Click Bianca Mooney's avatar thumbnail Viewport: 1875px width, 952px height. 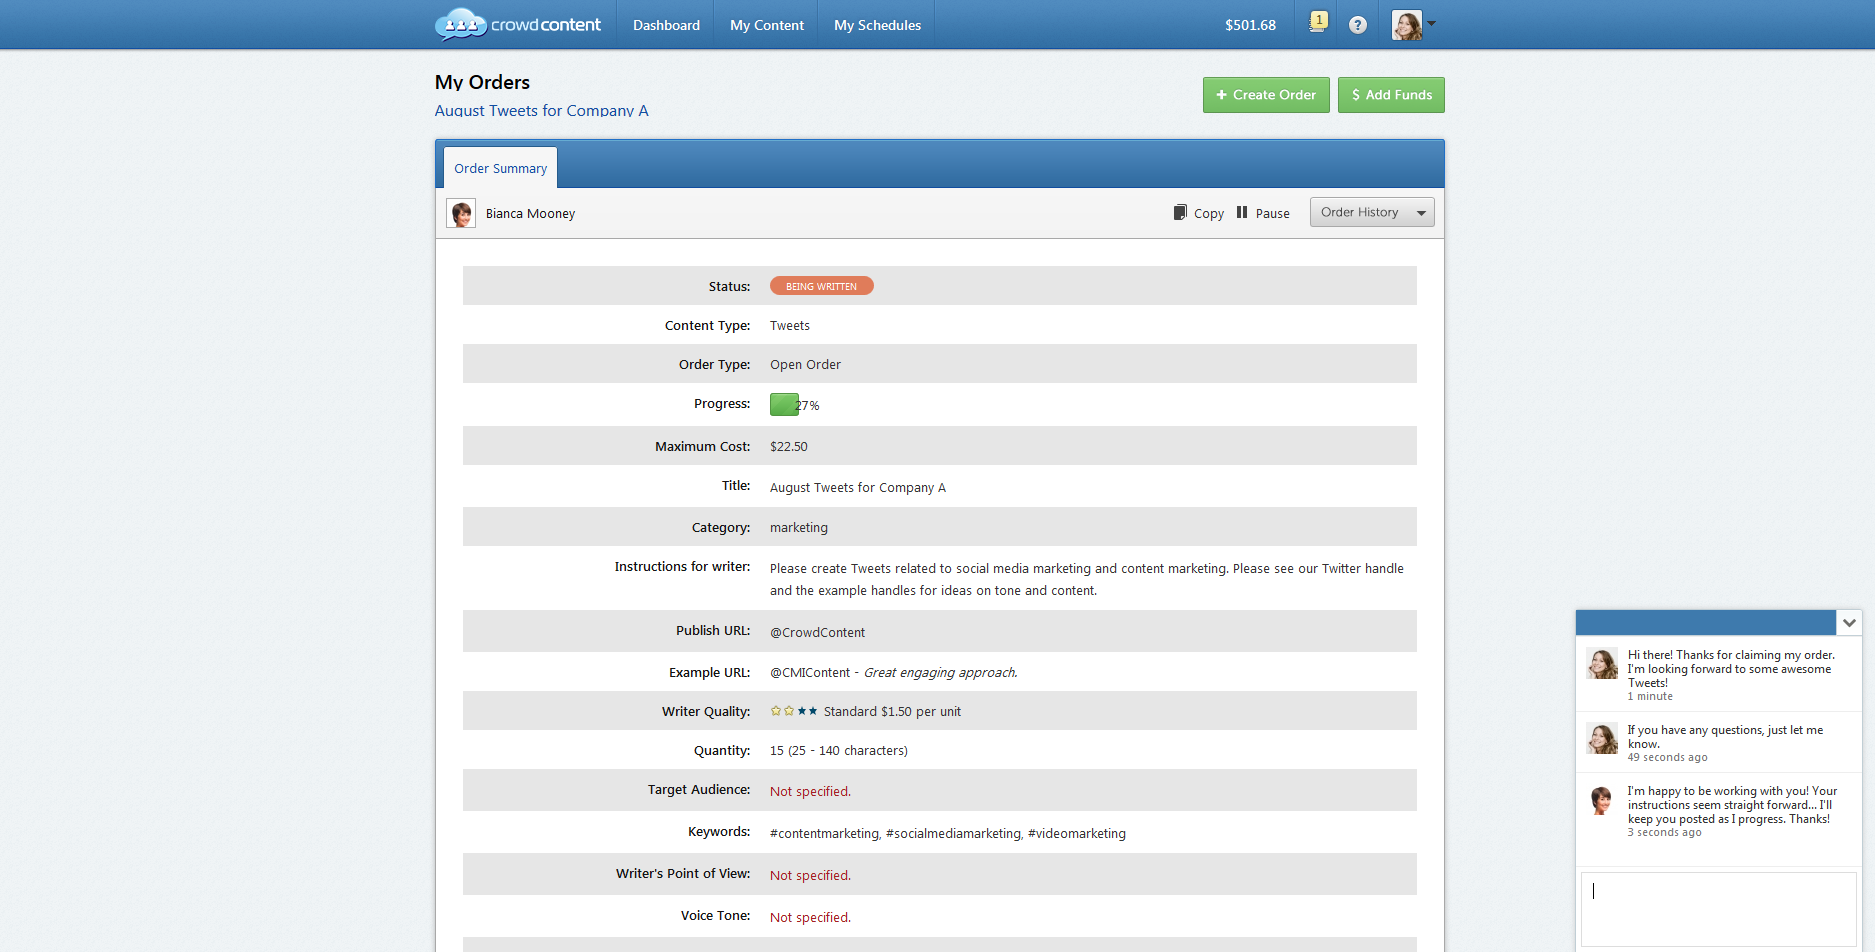pyautogui.click(x=461, y=214)
